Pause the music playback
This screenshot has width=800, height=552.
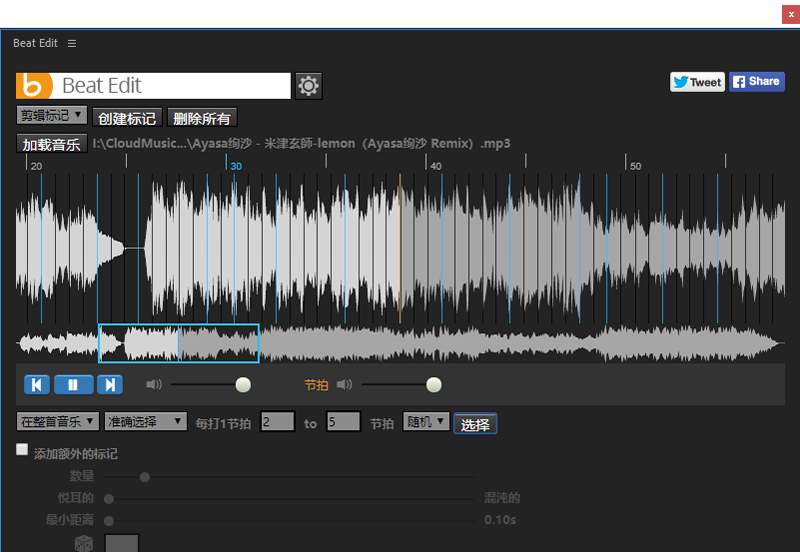pos(73,385)
